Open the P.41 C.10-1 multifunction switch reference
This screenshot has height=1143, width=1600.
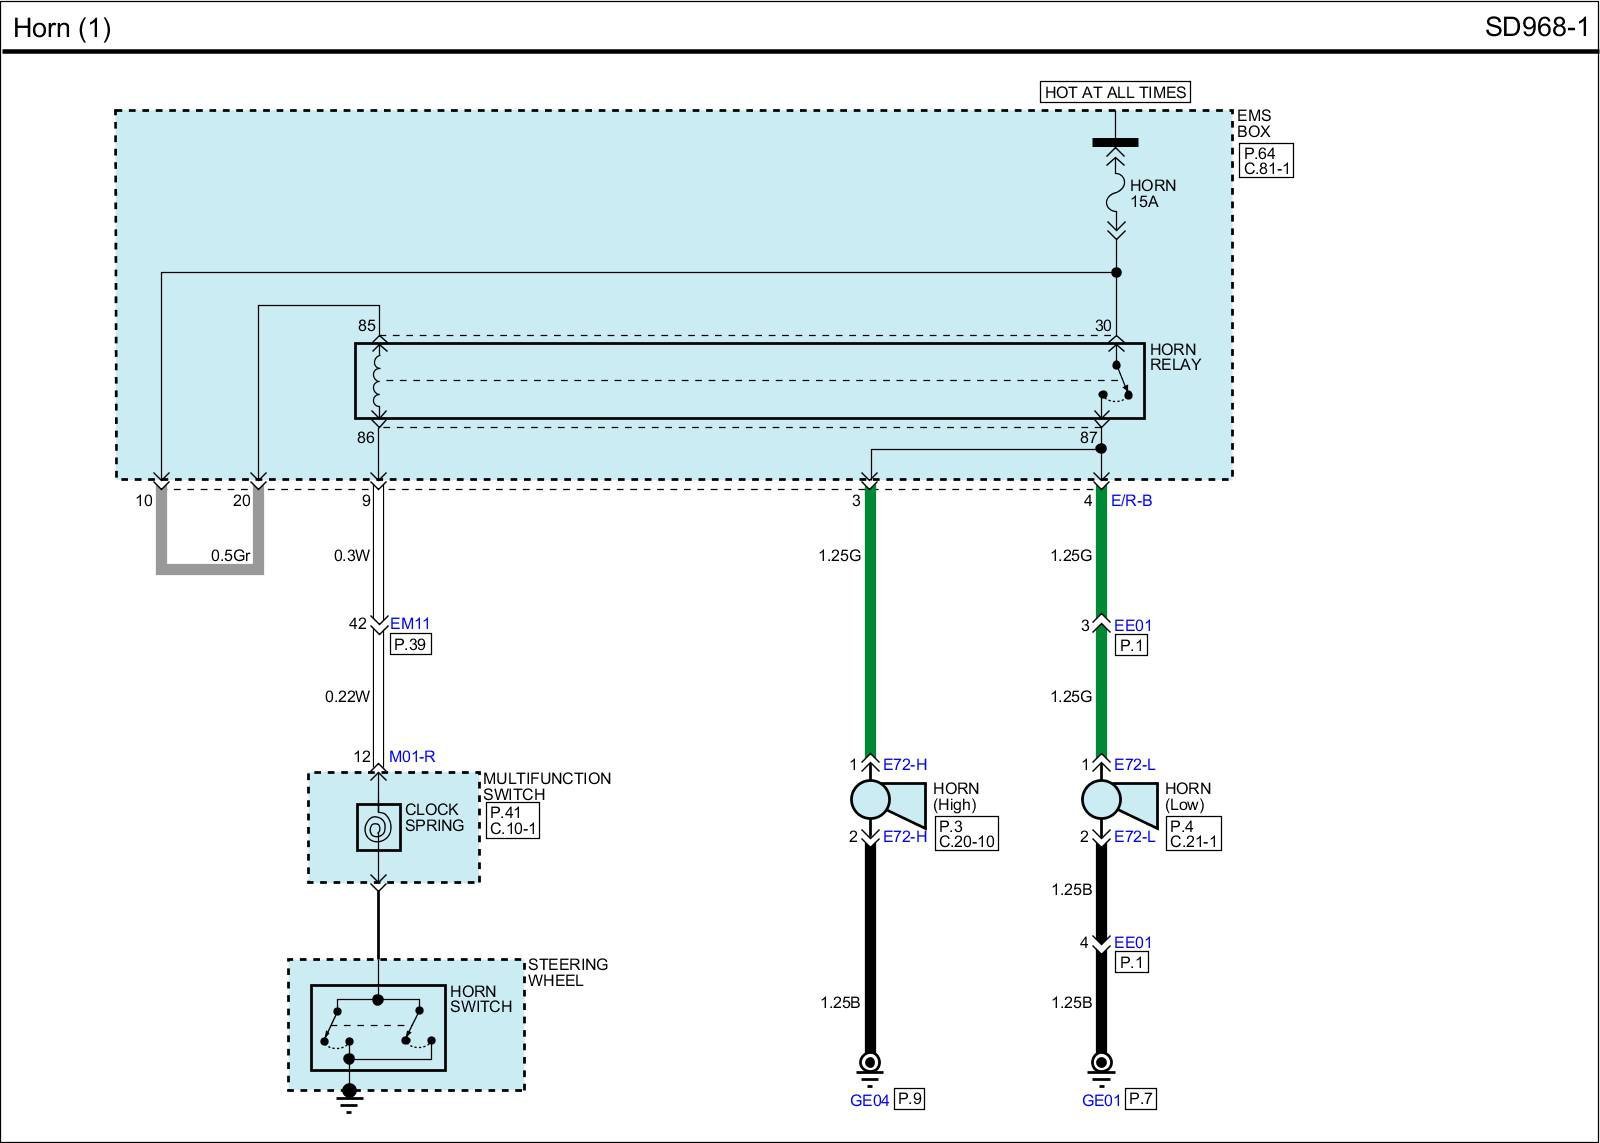coord(513,821)
